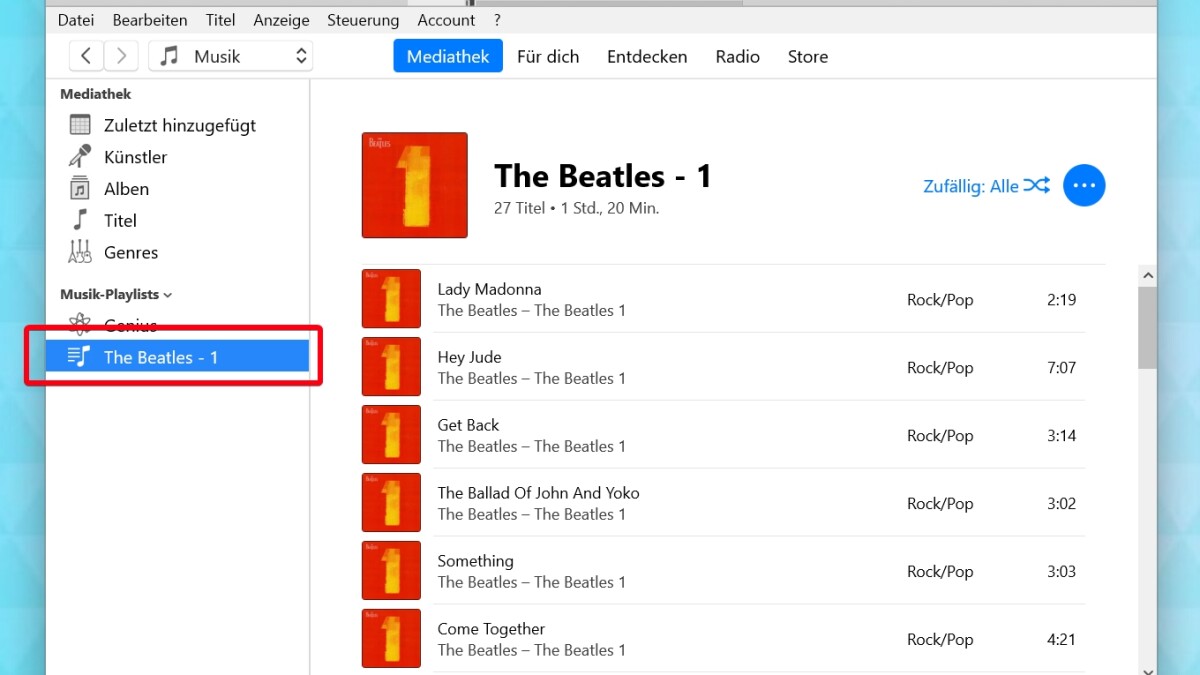Switch the media kind in the Musik selector

pyautogui.click(x=230, y=56)
